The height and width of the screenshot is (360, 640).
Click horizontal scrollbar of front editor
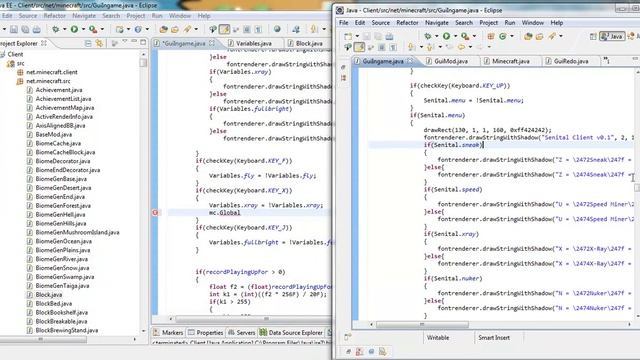point(422,325)
